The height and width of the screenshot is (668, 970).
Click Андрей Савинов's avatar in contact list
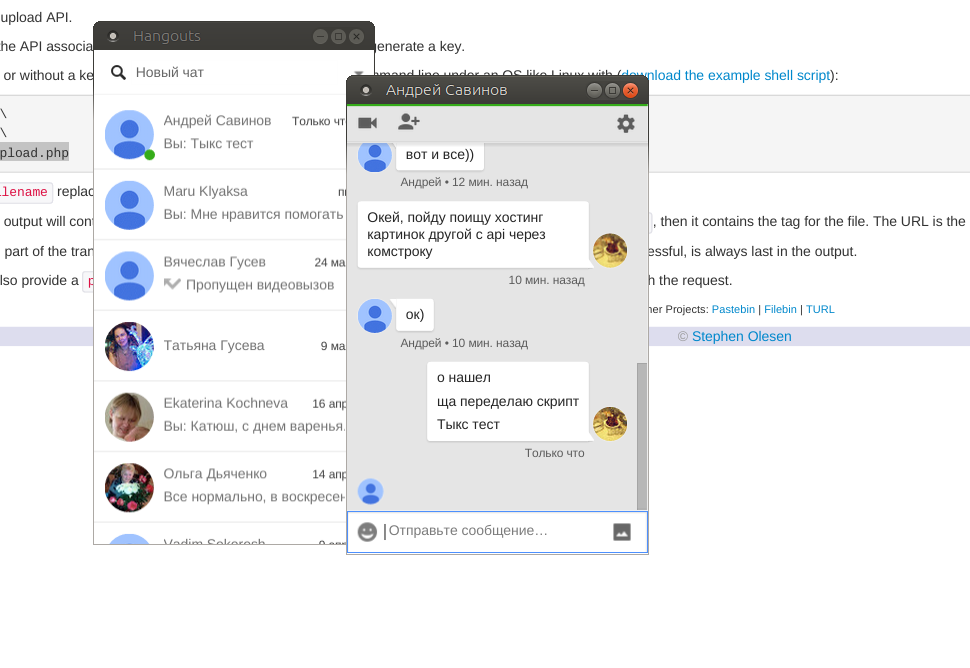[129, 134]
